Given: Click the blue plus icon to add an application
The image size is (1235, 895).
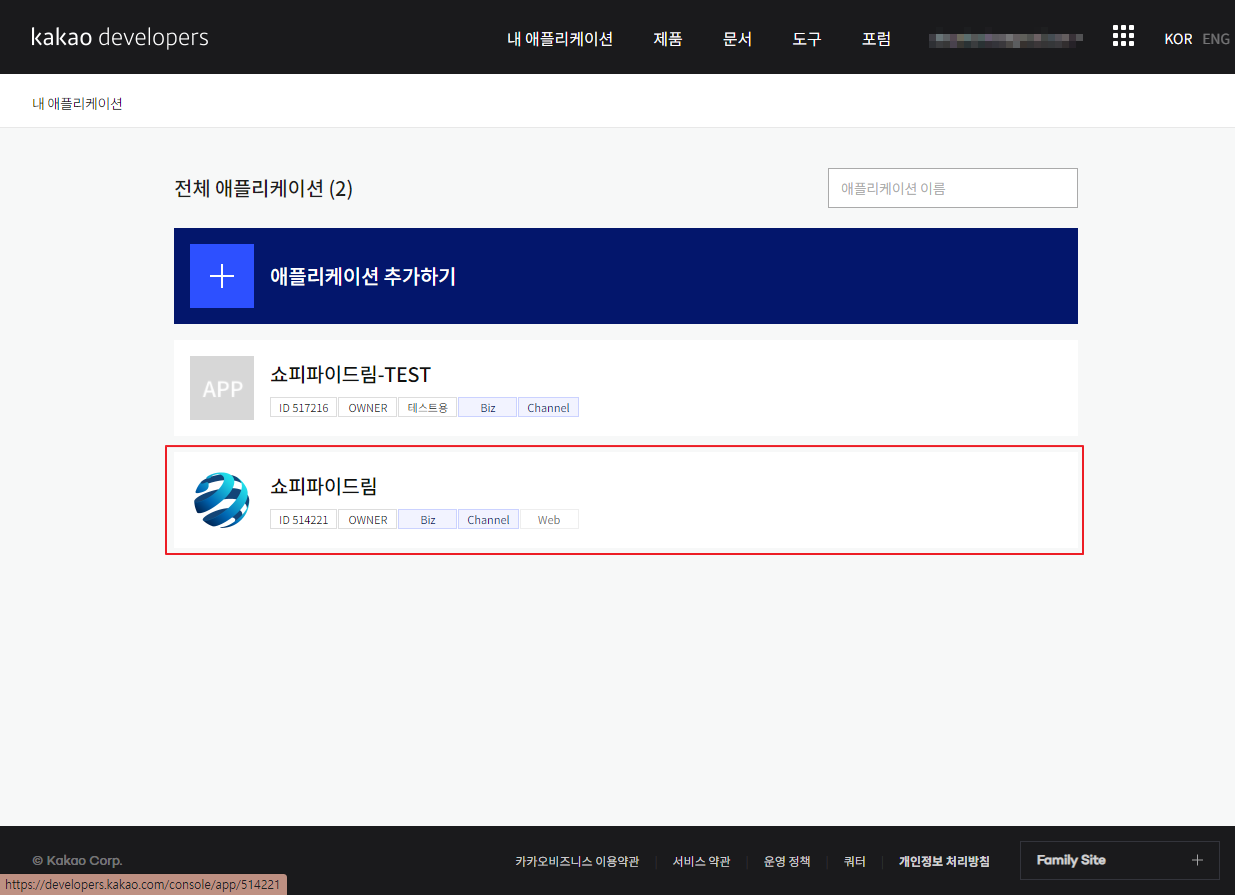Looking at the screenshot, I should 222,276.
